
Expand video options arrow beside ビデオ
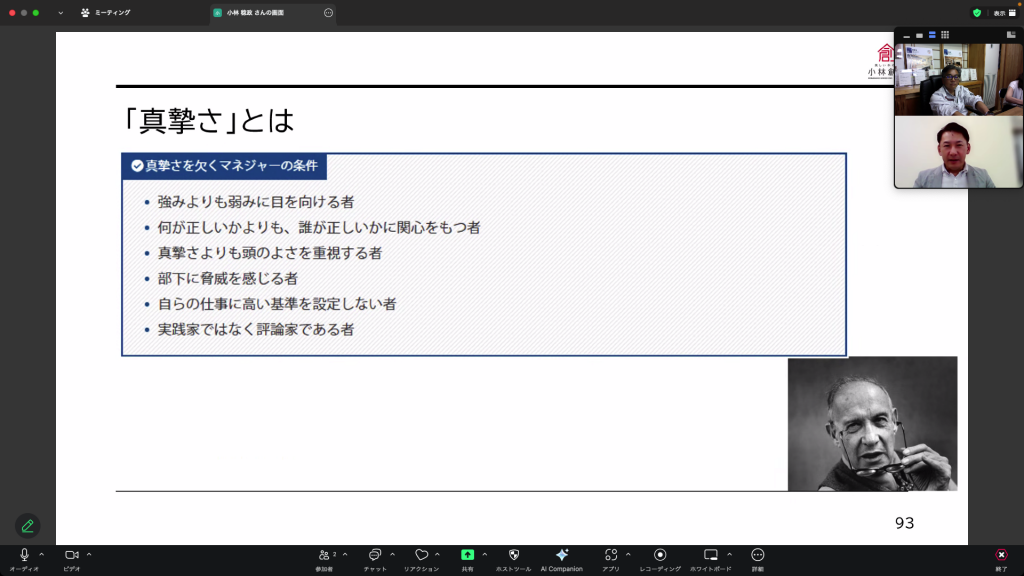(89, 554)
